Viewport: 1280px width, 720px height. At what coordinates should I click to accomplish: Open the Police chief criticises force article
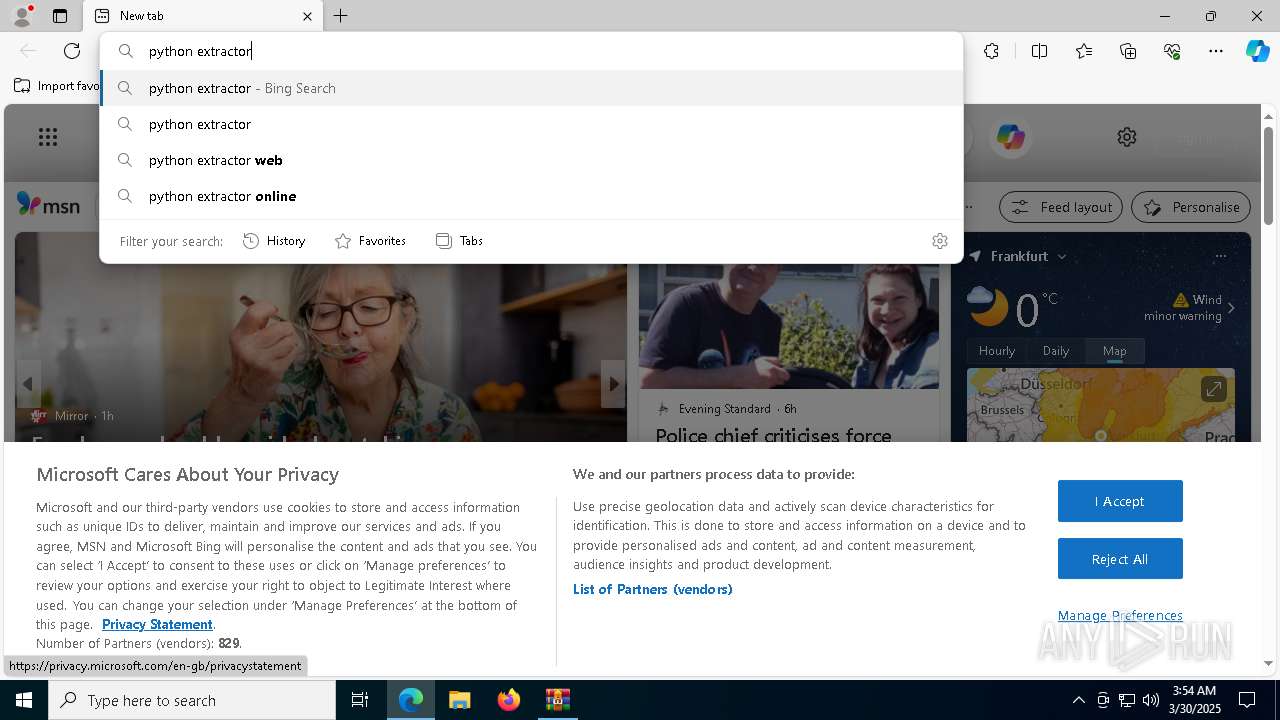click(773, 436)
